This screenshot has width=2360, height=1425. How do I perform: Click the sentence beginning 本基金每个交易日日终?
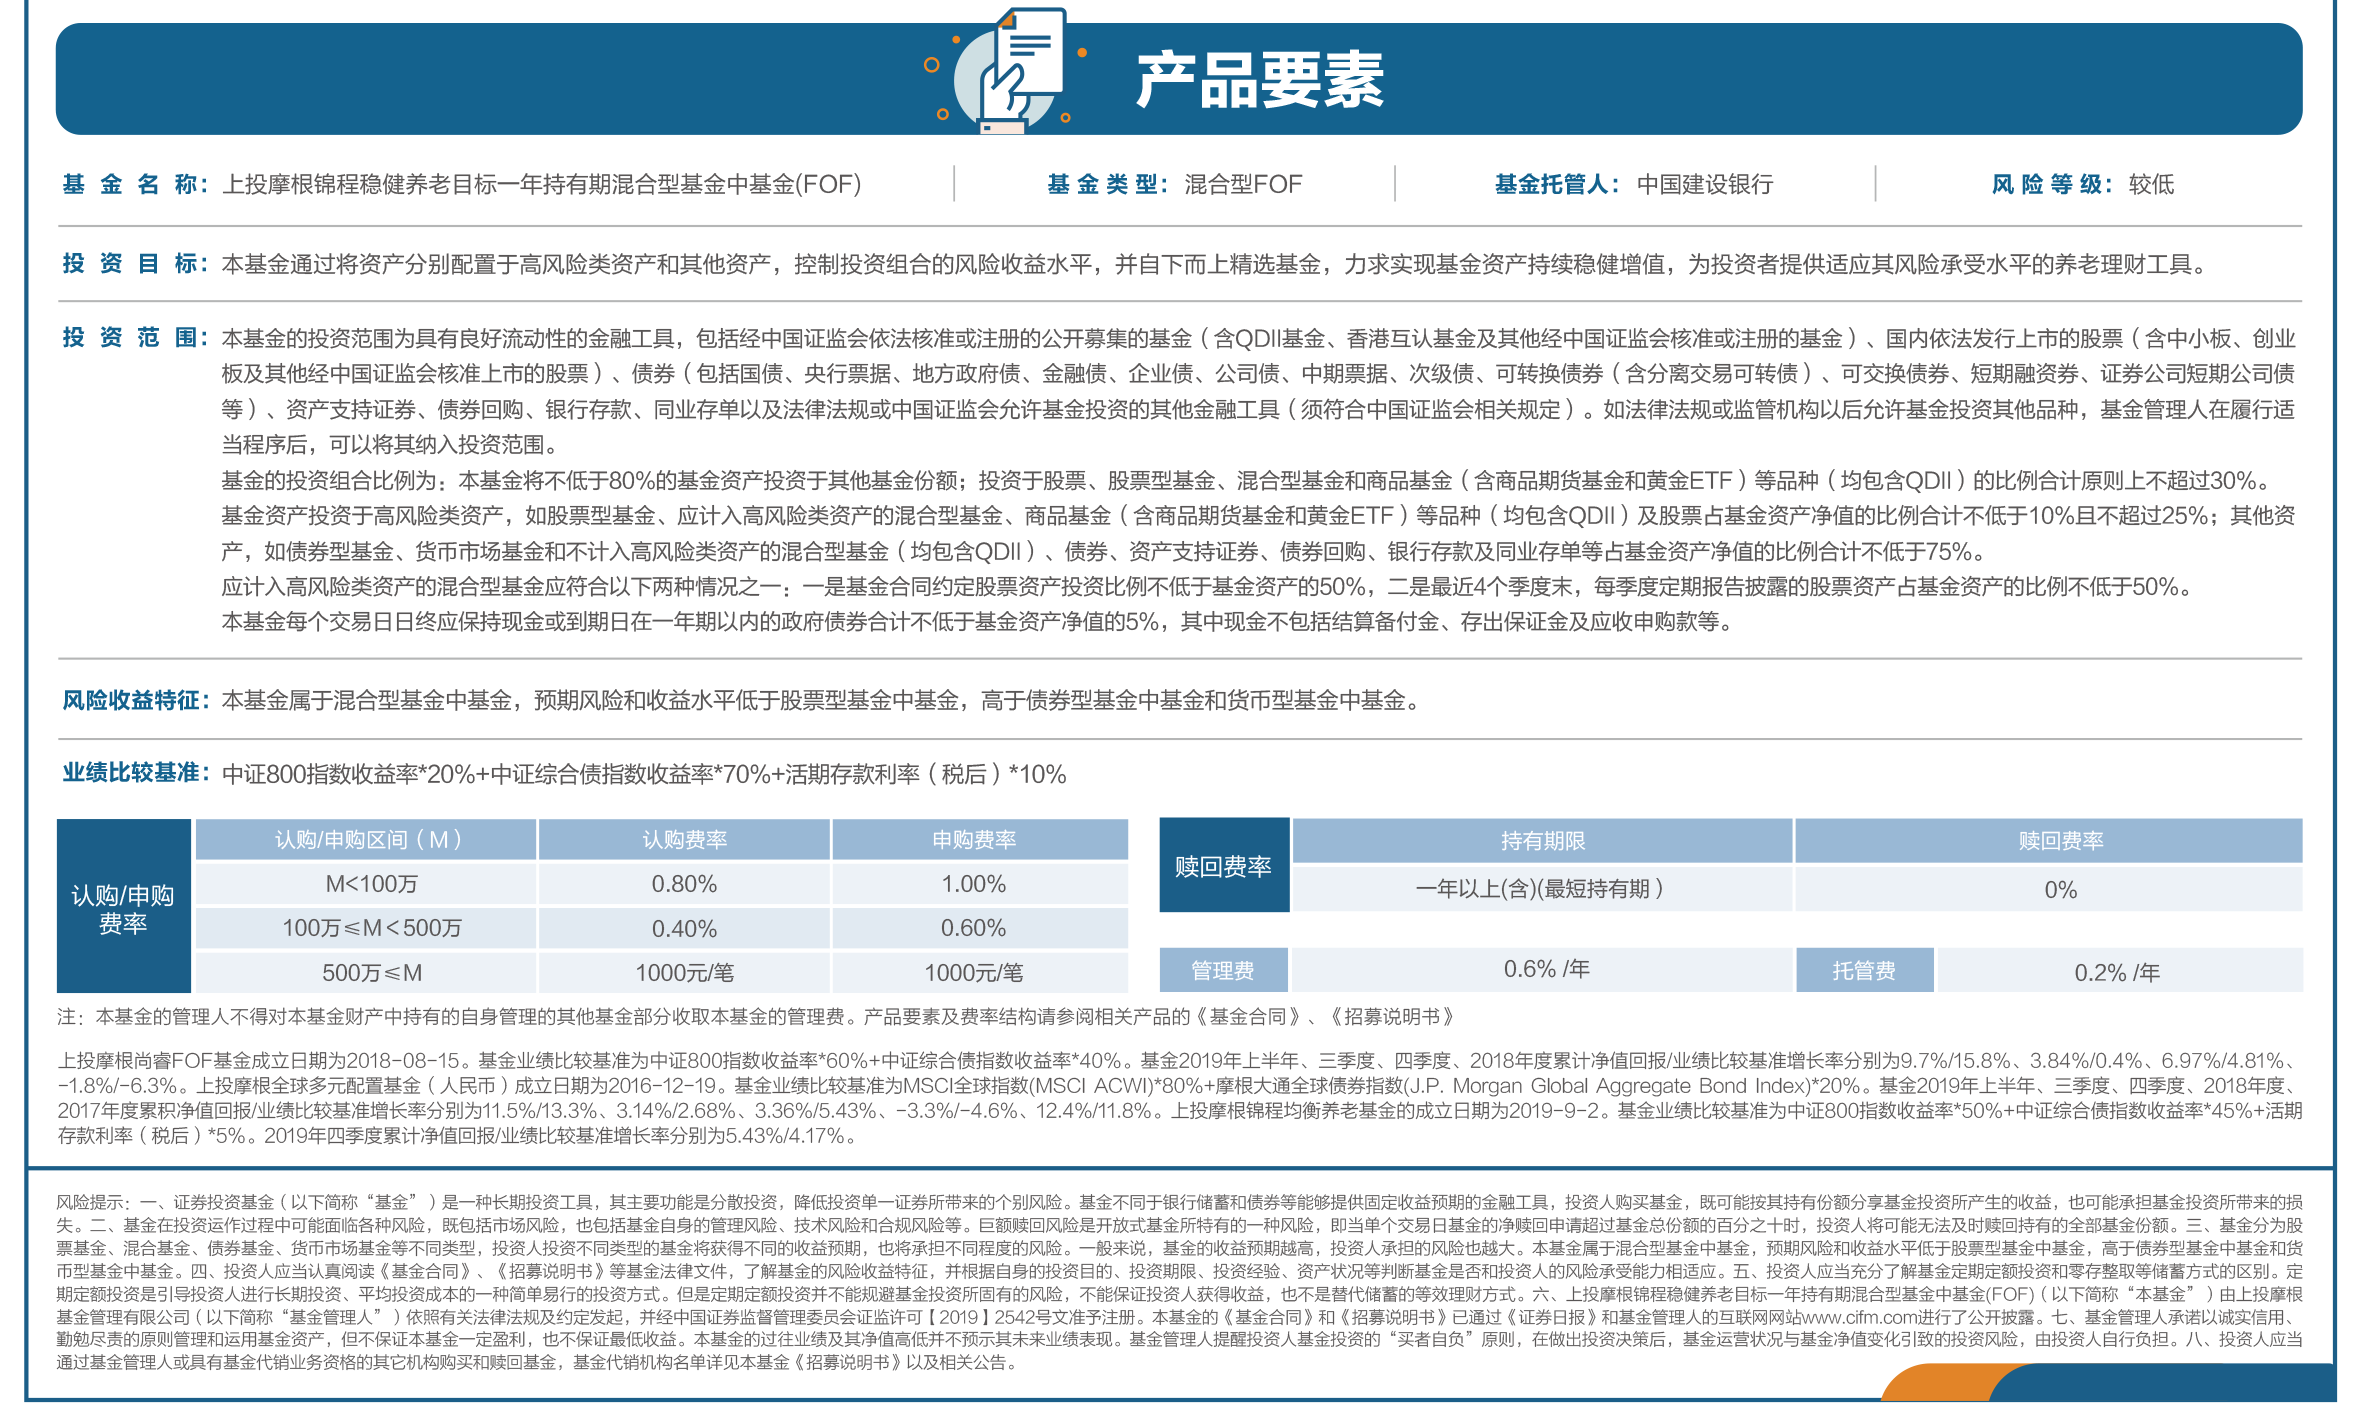[981, 622]
